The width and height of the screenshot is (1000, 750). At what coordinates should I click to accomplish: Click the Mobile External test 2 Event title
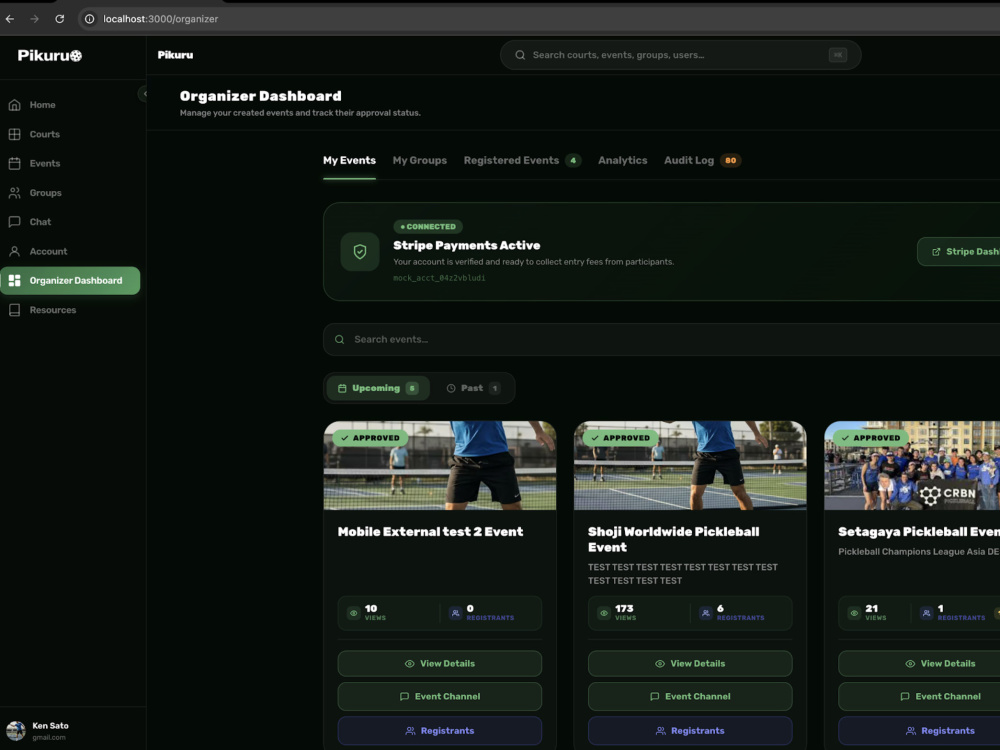[x=430, y=532]
